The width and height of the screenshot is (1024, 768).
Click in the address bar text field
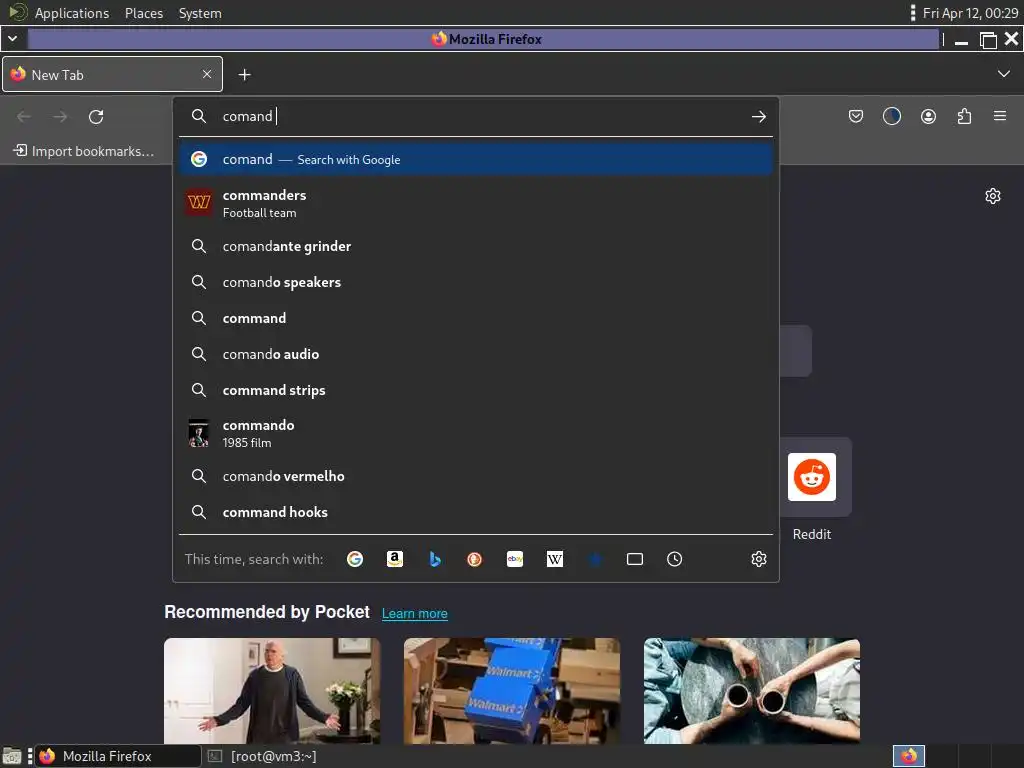(x=483, y=116)
